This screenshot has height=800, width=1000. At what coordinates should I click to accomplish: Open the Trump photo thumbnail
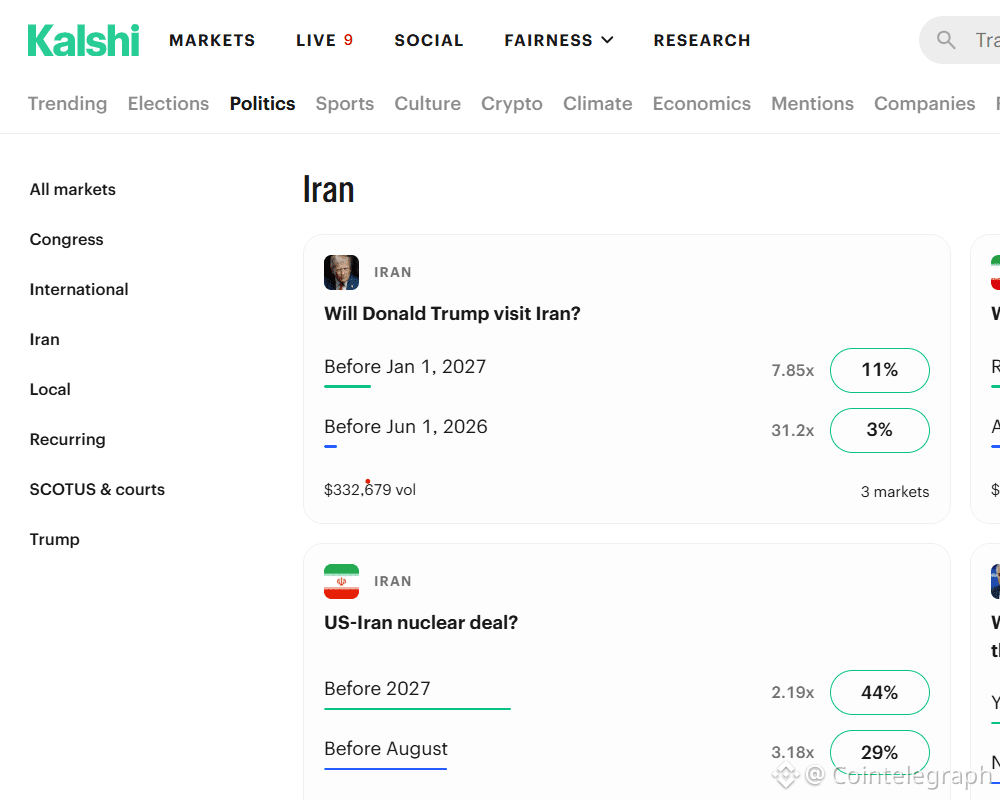[x=341, y=272]
